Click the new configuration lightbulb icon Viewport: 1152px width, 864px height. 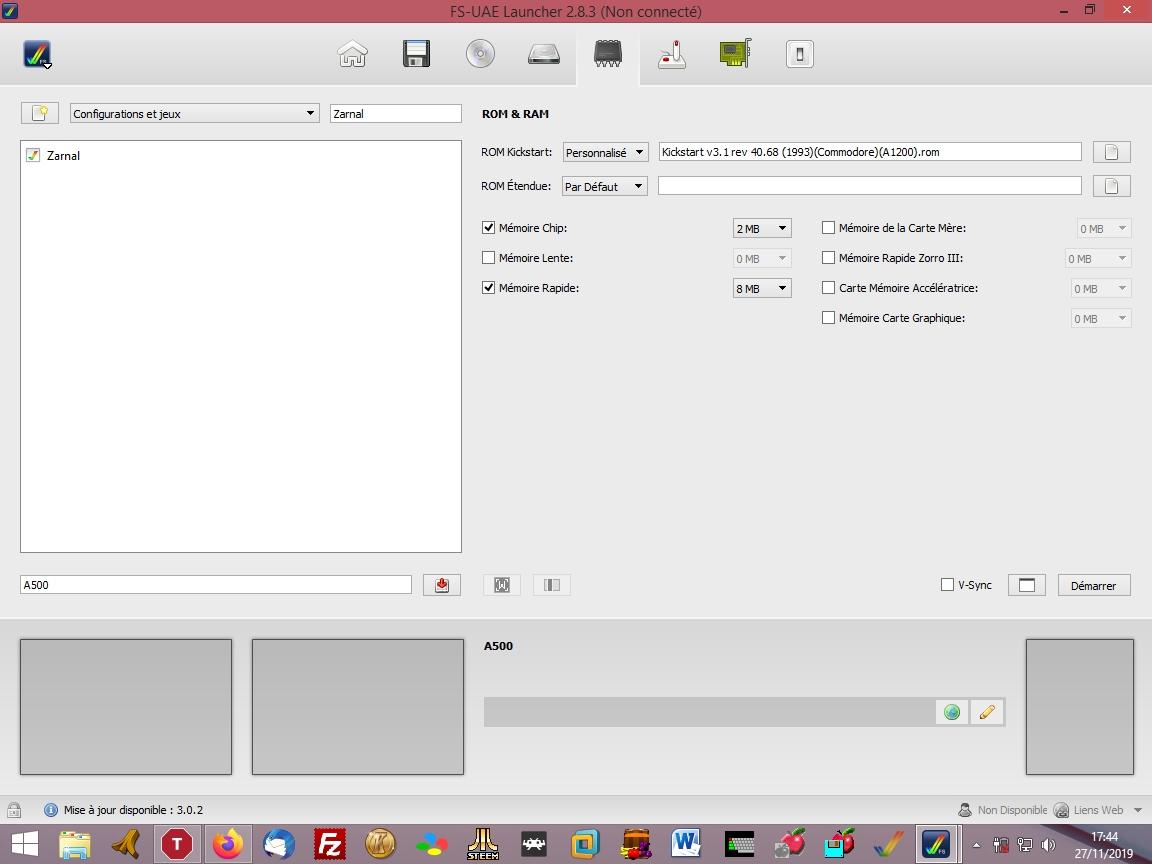point(39,113)
